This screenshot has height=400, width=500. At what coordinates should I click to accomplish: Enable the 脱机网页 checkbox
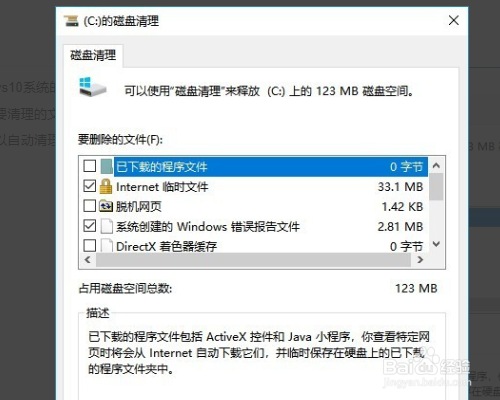pos(90,206)
